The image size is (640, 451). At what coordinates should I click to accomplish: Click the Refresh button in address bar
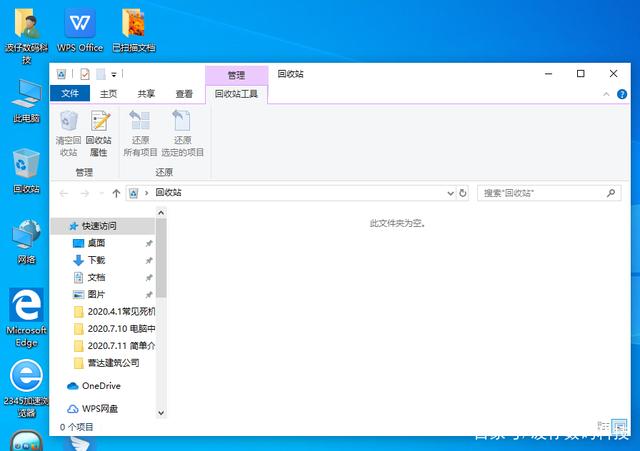pos(462,193)
